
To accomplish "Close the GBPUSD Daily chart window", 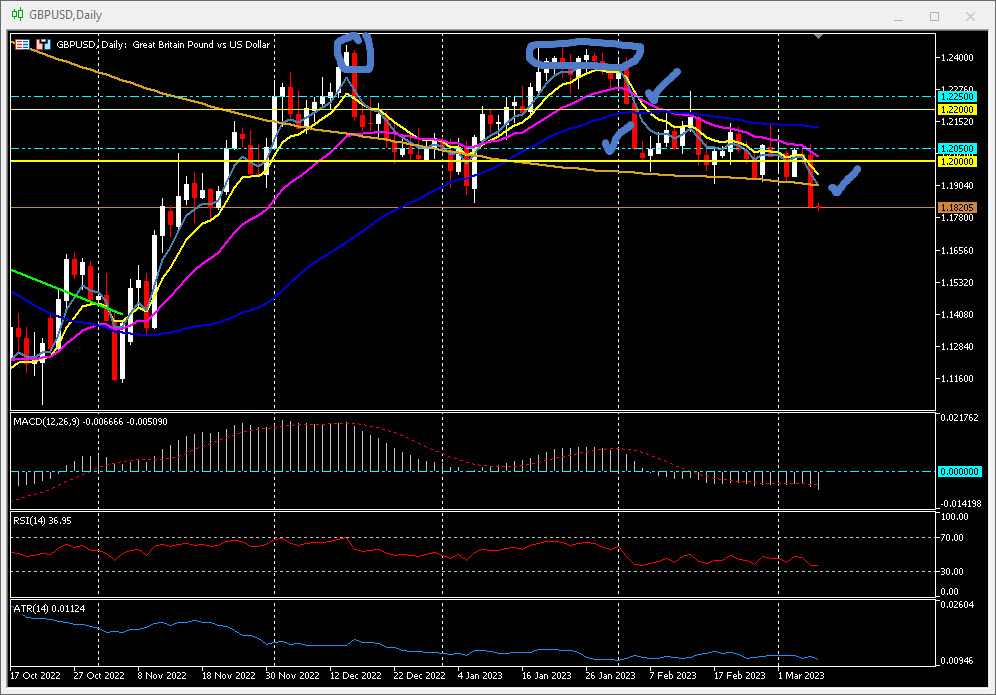I will (973, 16).
